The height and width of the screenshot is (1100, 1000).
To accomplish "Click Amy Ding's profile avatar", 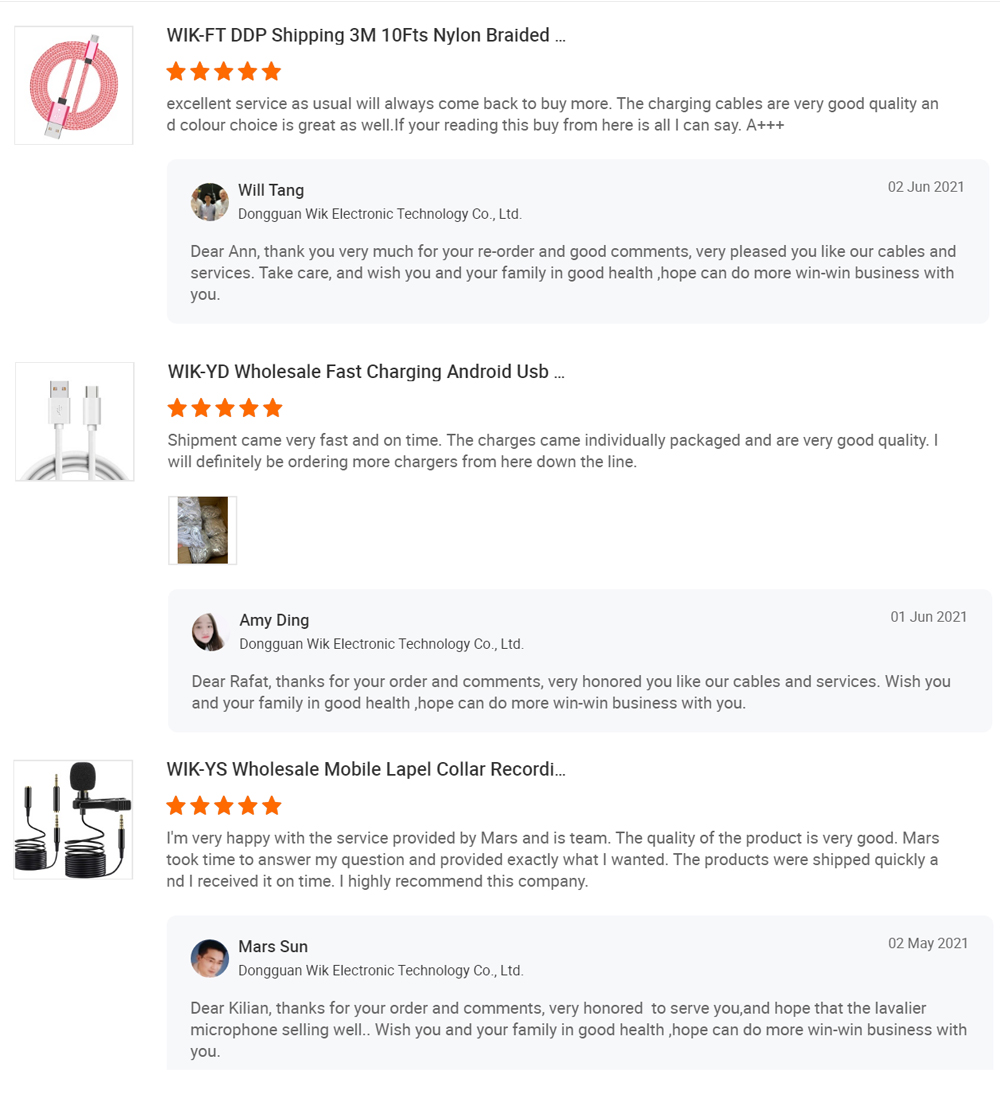I will pos(210,632).
